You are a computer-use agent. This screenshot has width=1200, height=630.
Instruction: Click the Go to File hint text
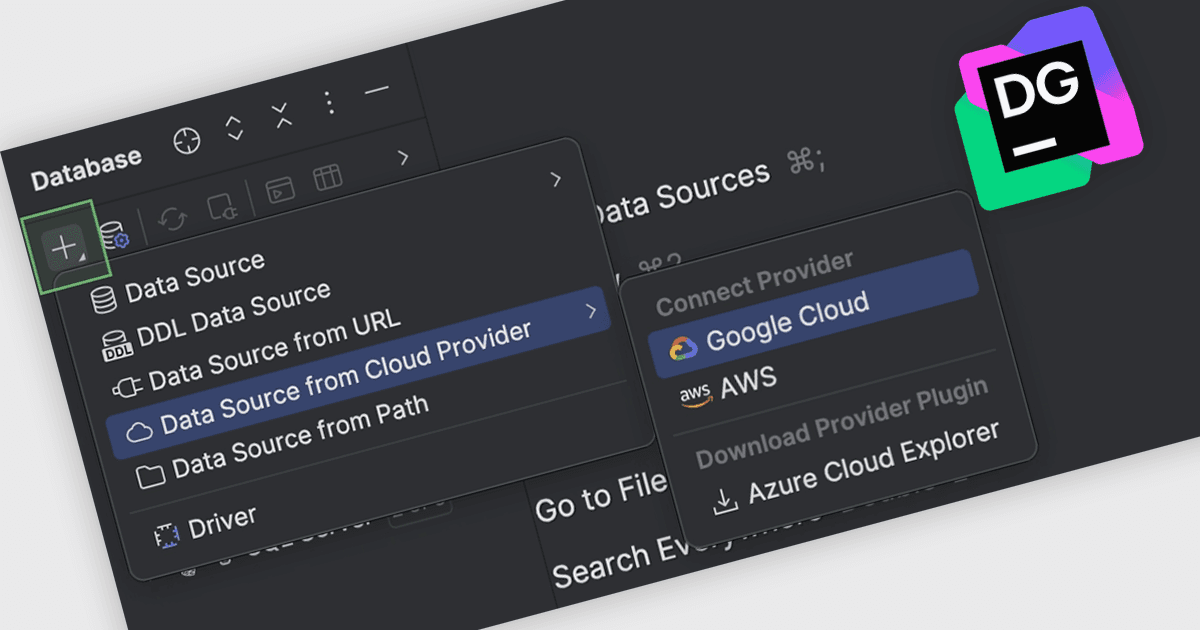pyautogui.click(x=600, y=497)
